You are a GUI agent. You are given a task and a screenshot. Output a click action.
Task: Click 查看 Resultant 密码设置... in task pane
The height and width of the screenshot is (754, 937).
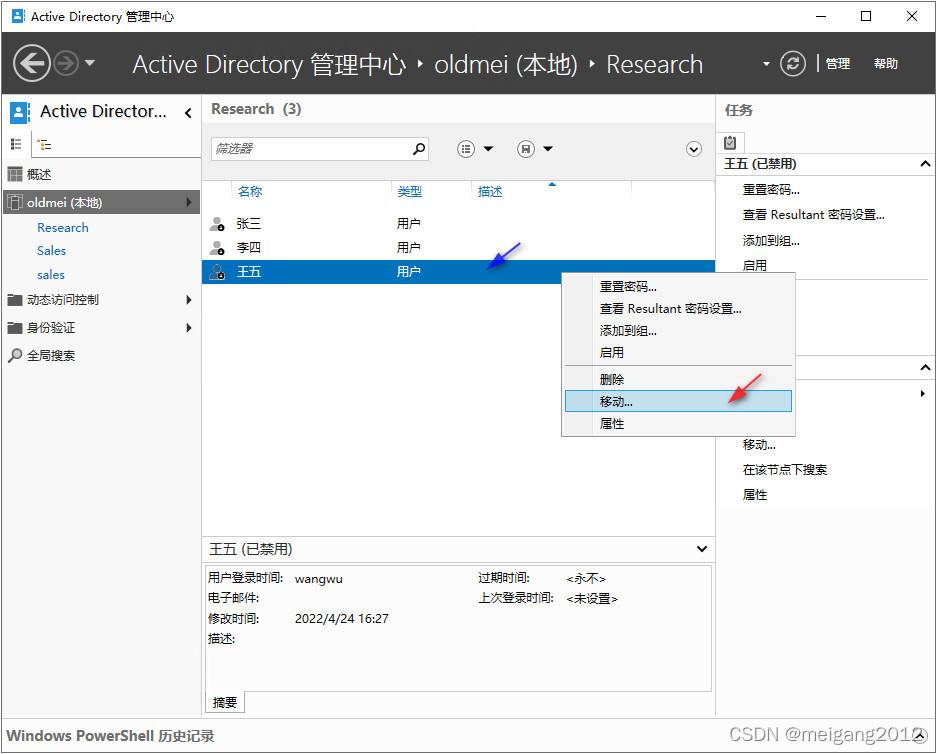coord(813,215)
